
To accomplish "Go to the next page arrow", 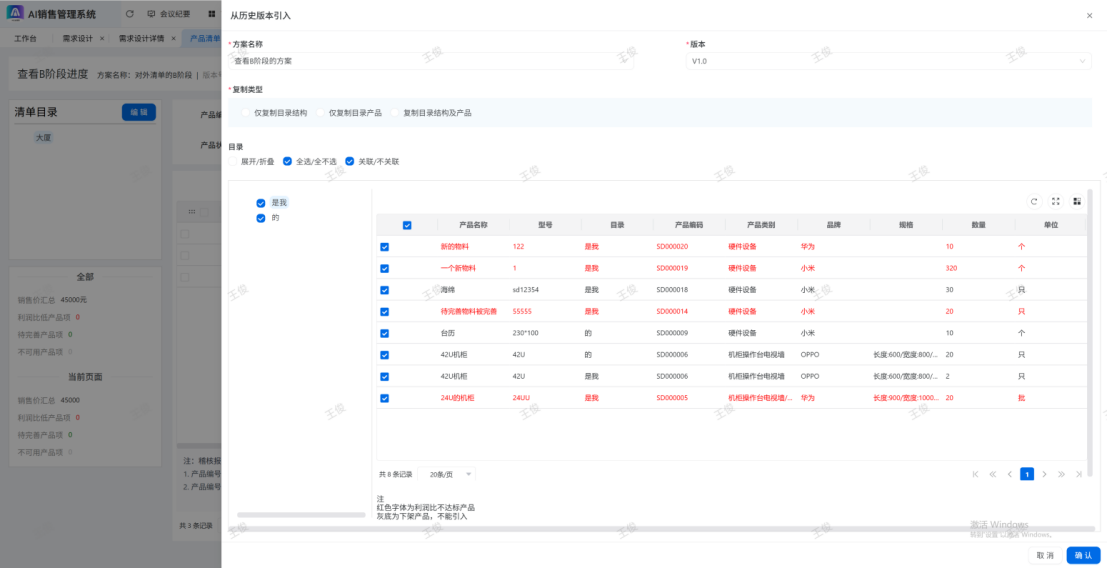I will [1044, 474].
